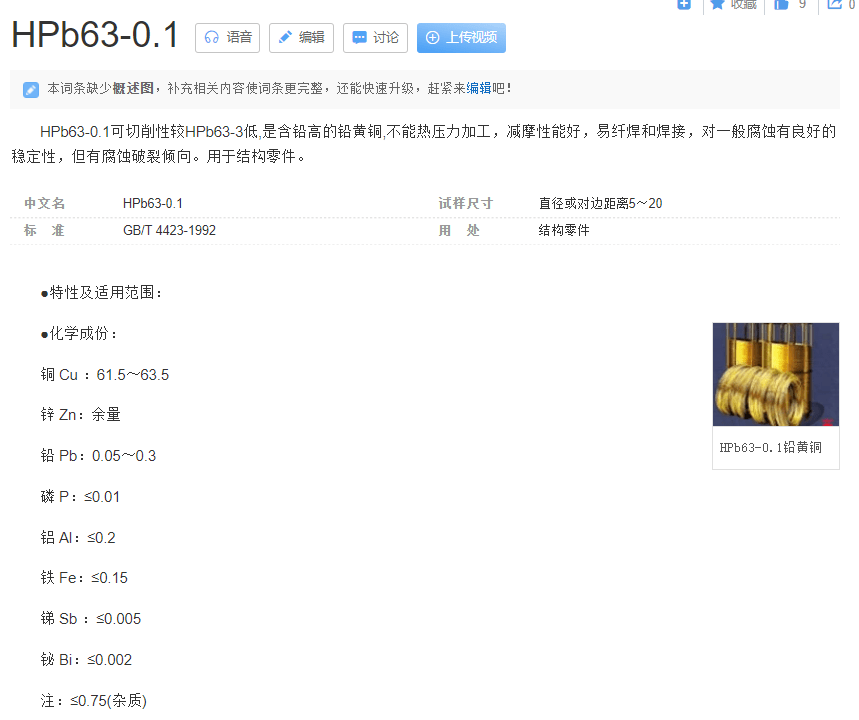Click the share icon showing 0
The height and width of the screenshot is (720, 859).
click(835, 6)
